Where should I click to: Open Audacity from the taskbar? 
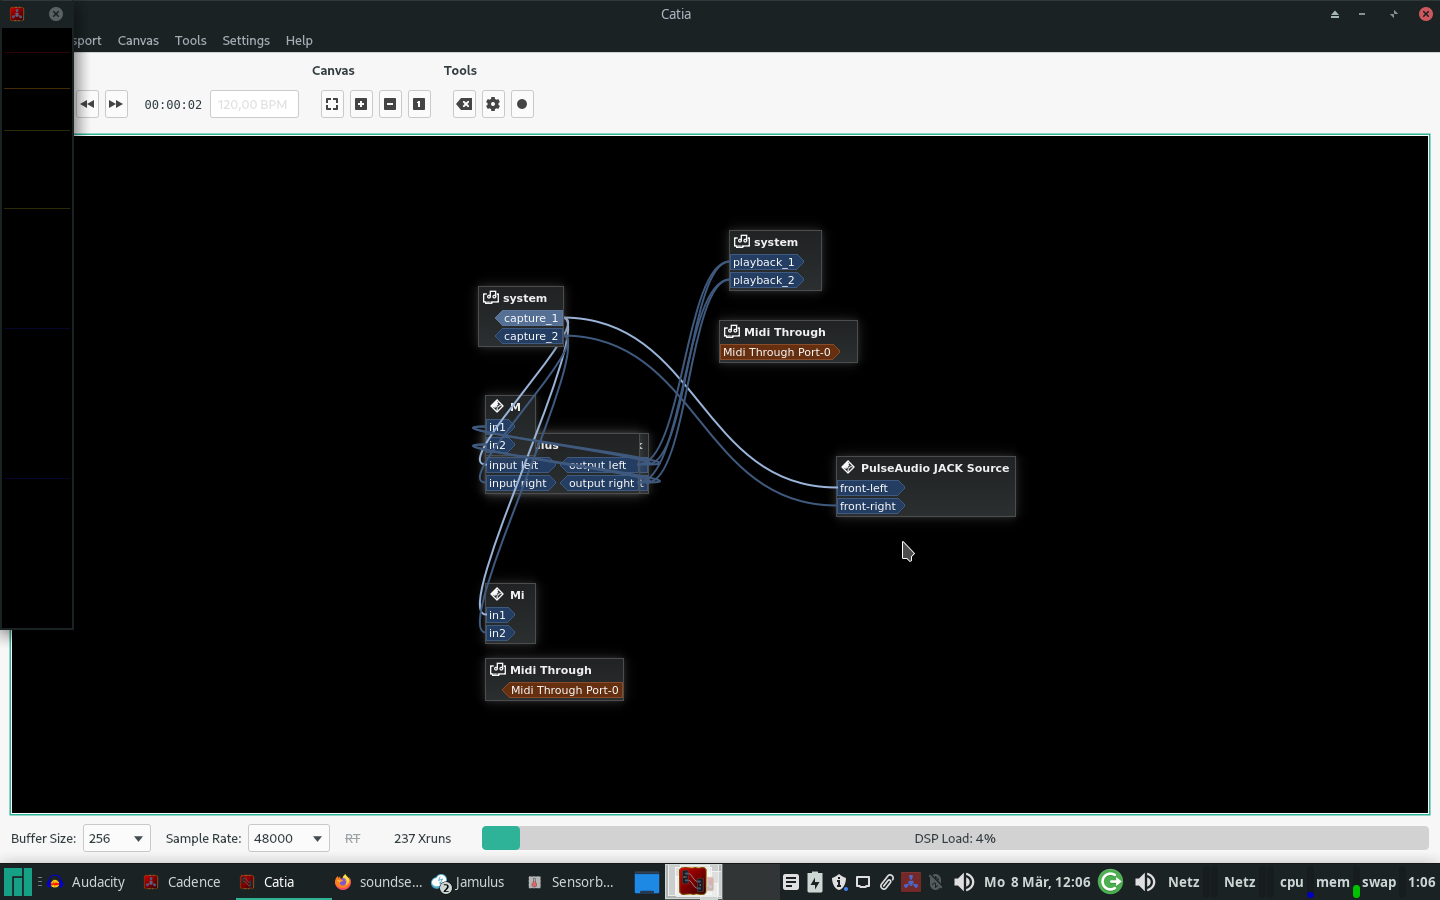(98, 882)
